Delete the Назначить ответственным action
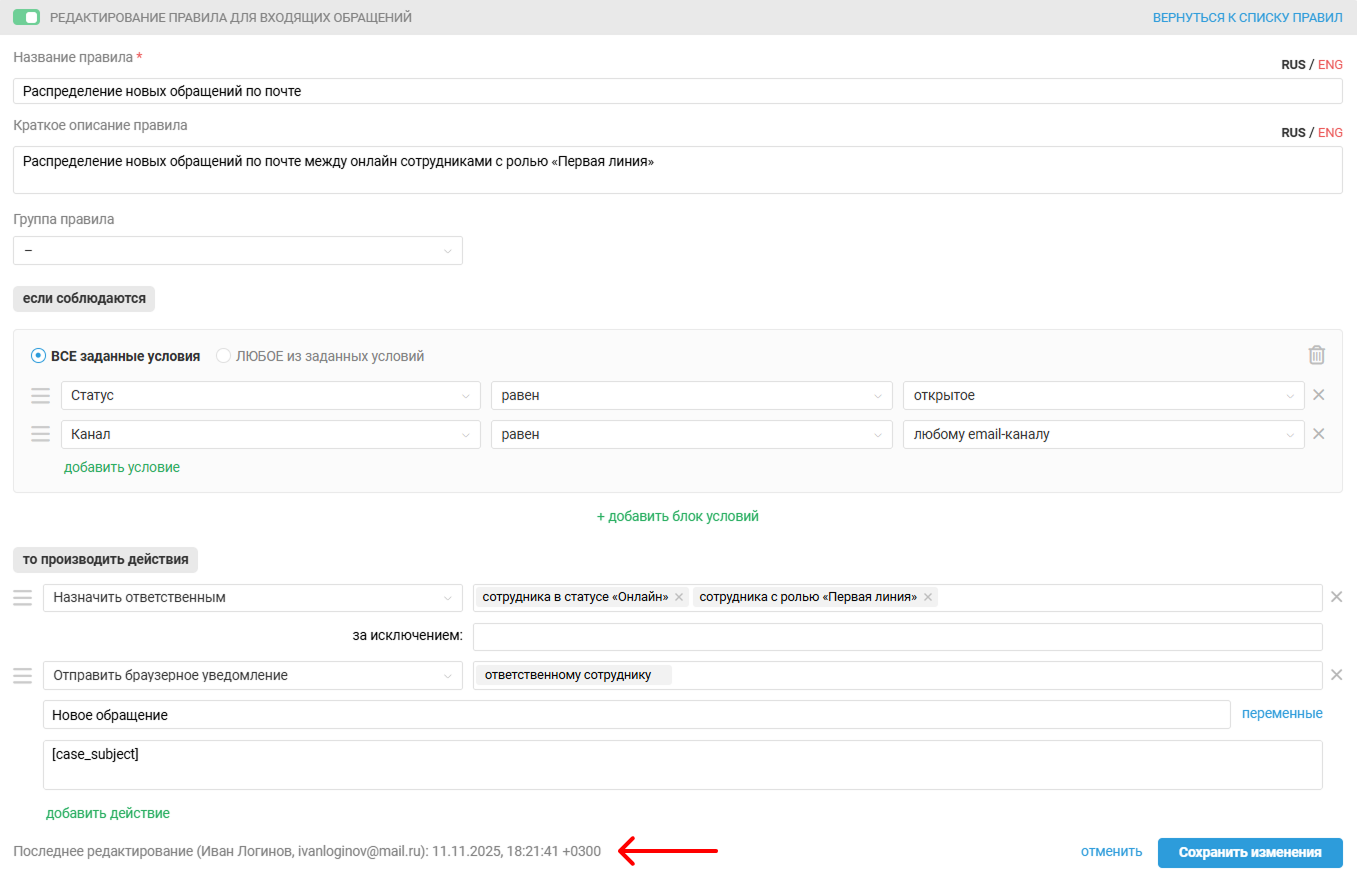This screenshot has width=1357, height=885. [1336, 597]
